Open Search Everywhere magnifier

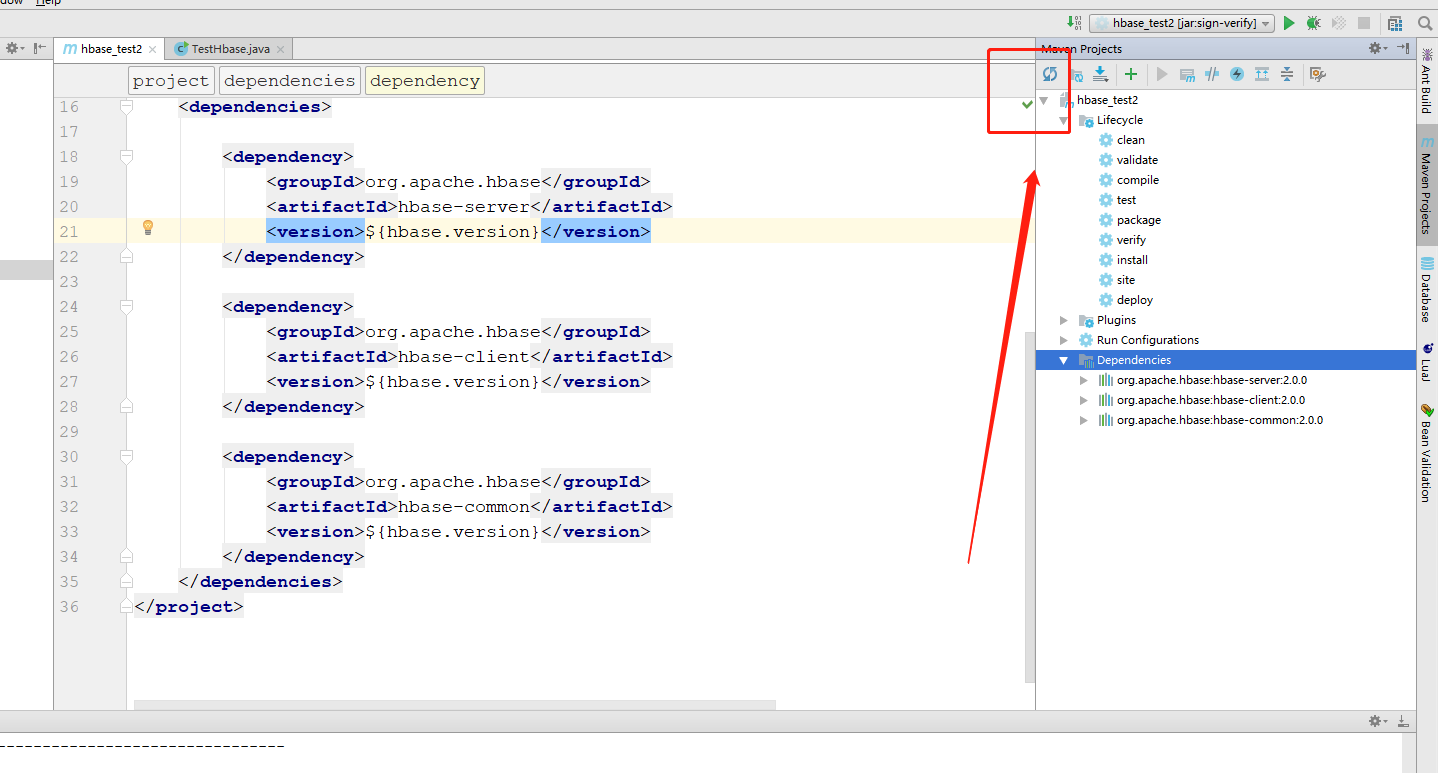coord(1424,23)
